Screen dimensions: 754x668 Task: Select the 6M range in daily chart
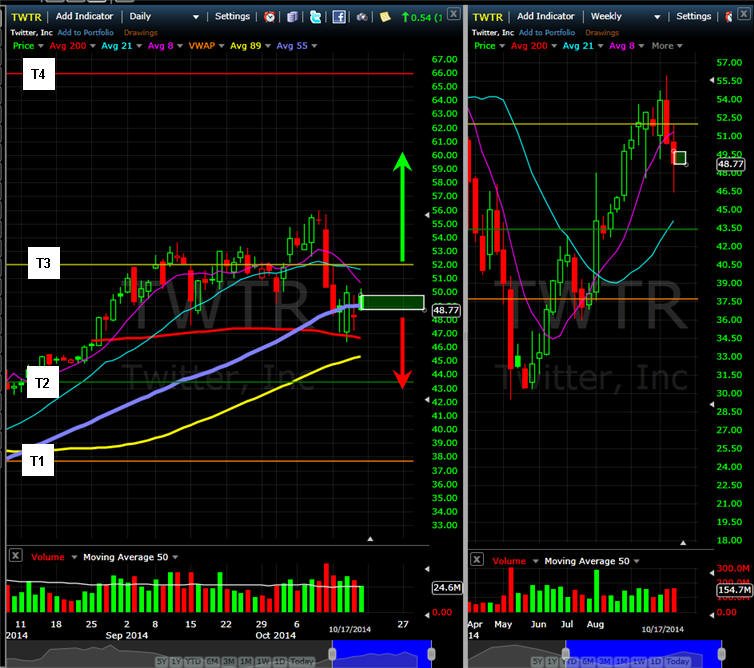tap(212, 662)
